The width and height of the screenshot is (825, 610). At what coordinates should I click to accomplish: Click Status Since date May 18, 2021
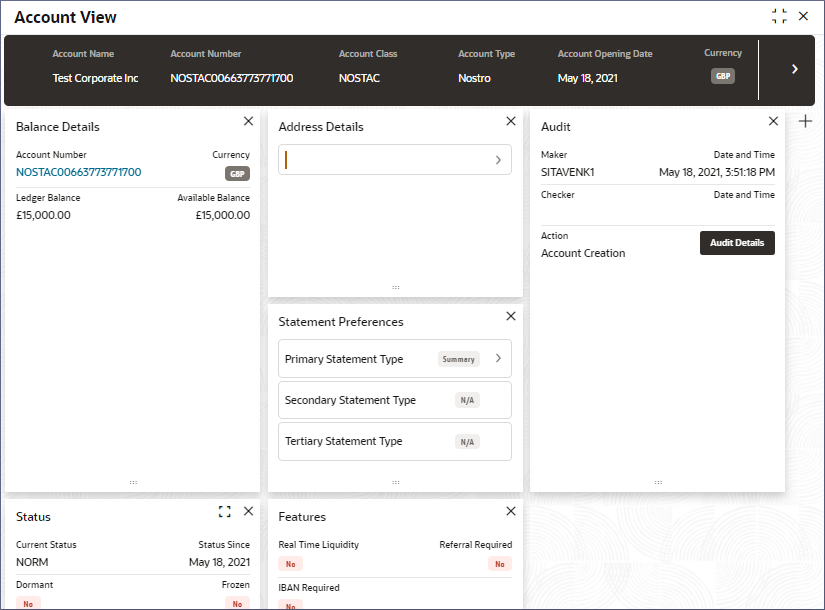[x=219, y=562]
